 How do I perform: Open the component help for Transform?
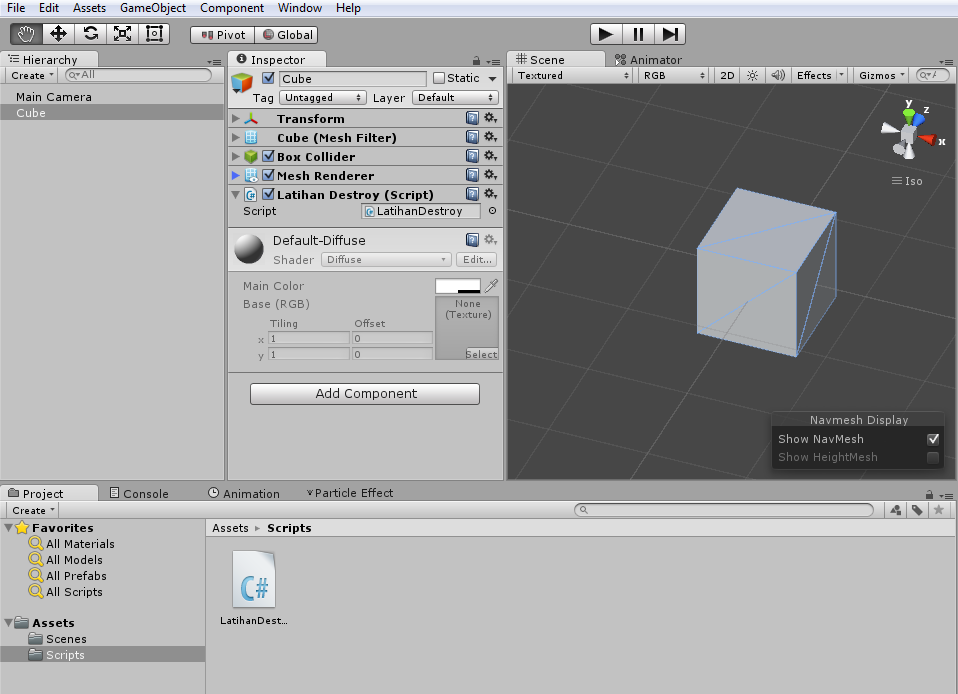pos(472,118)
